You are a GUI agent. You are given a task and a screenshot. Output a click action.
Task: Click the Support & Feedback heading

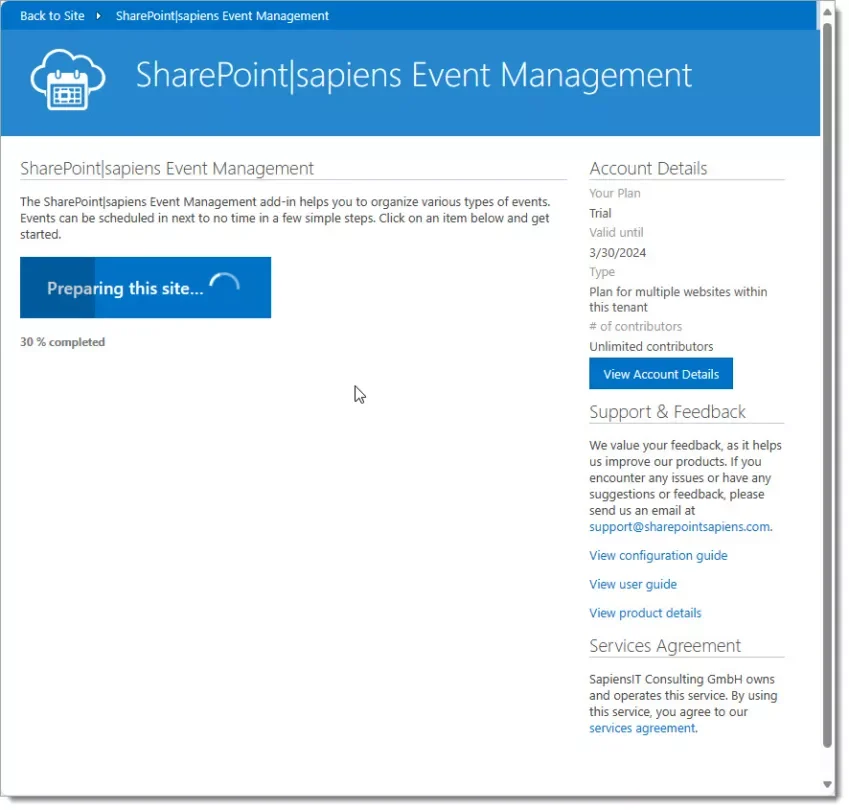point(667,412)
